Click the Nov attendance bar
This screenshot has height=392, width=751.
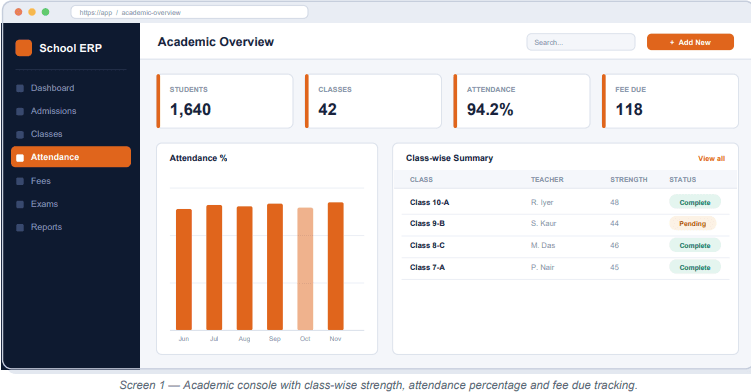click(335, 266)
